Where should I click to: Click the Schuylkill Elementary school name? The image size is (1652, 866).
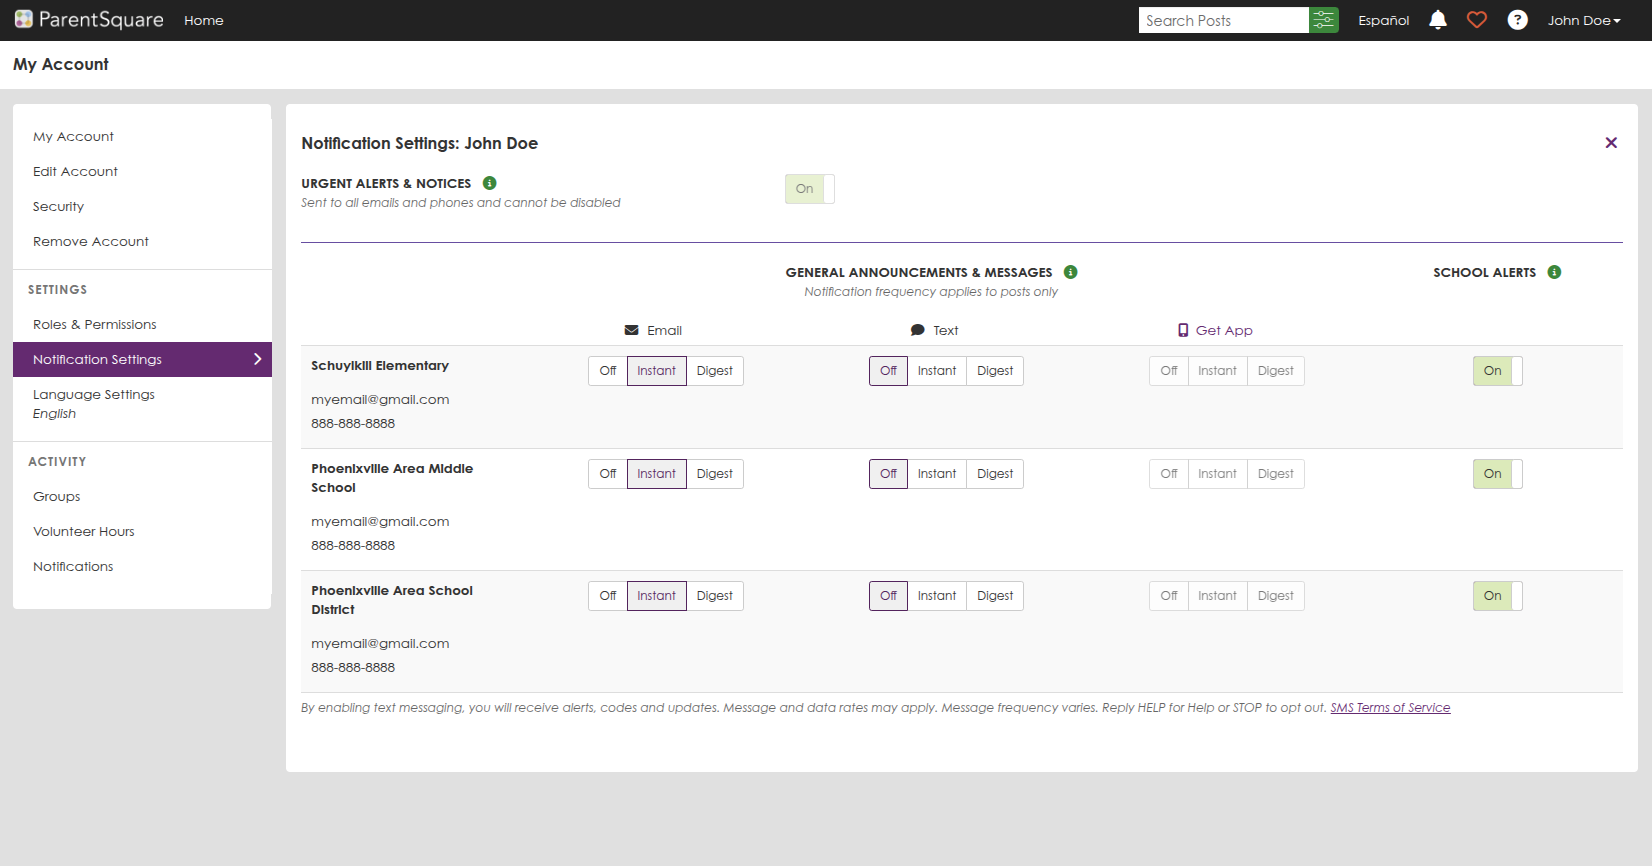coord(380,365)
